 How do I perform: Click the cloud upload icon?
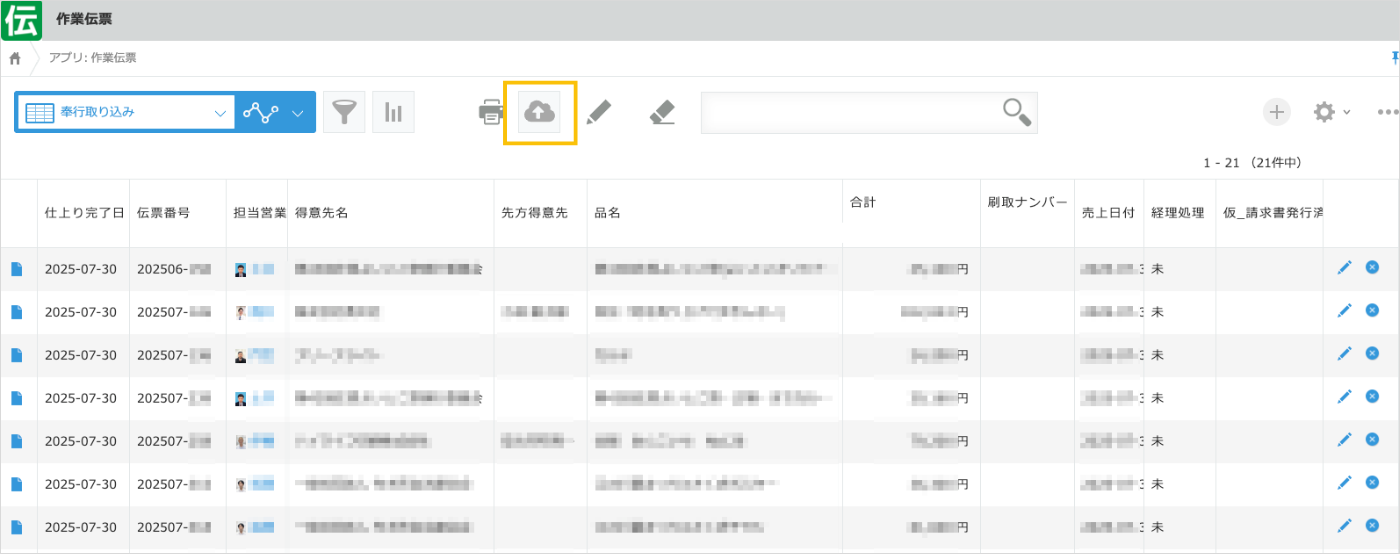click(x=539, y=113)
